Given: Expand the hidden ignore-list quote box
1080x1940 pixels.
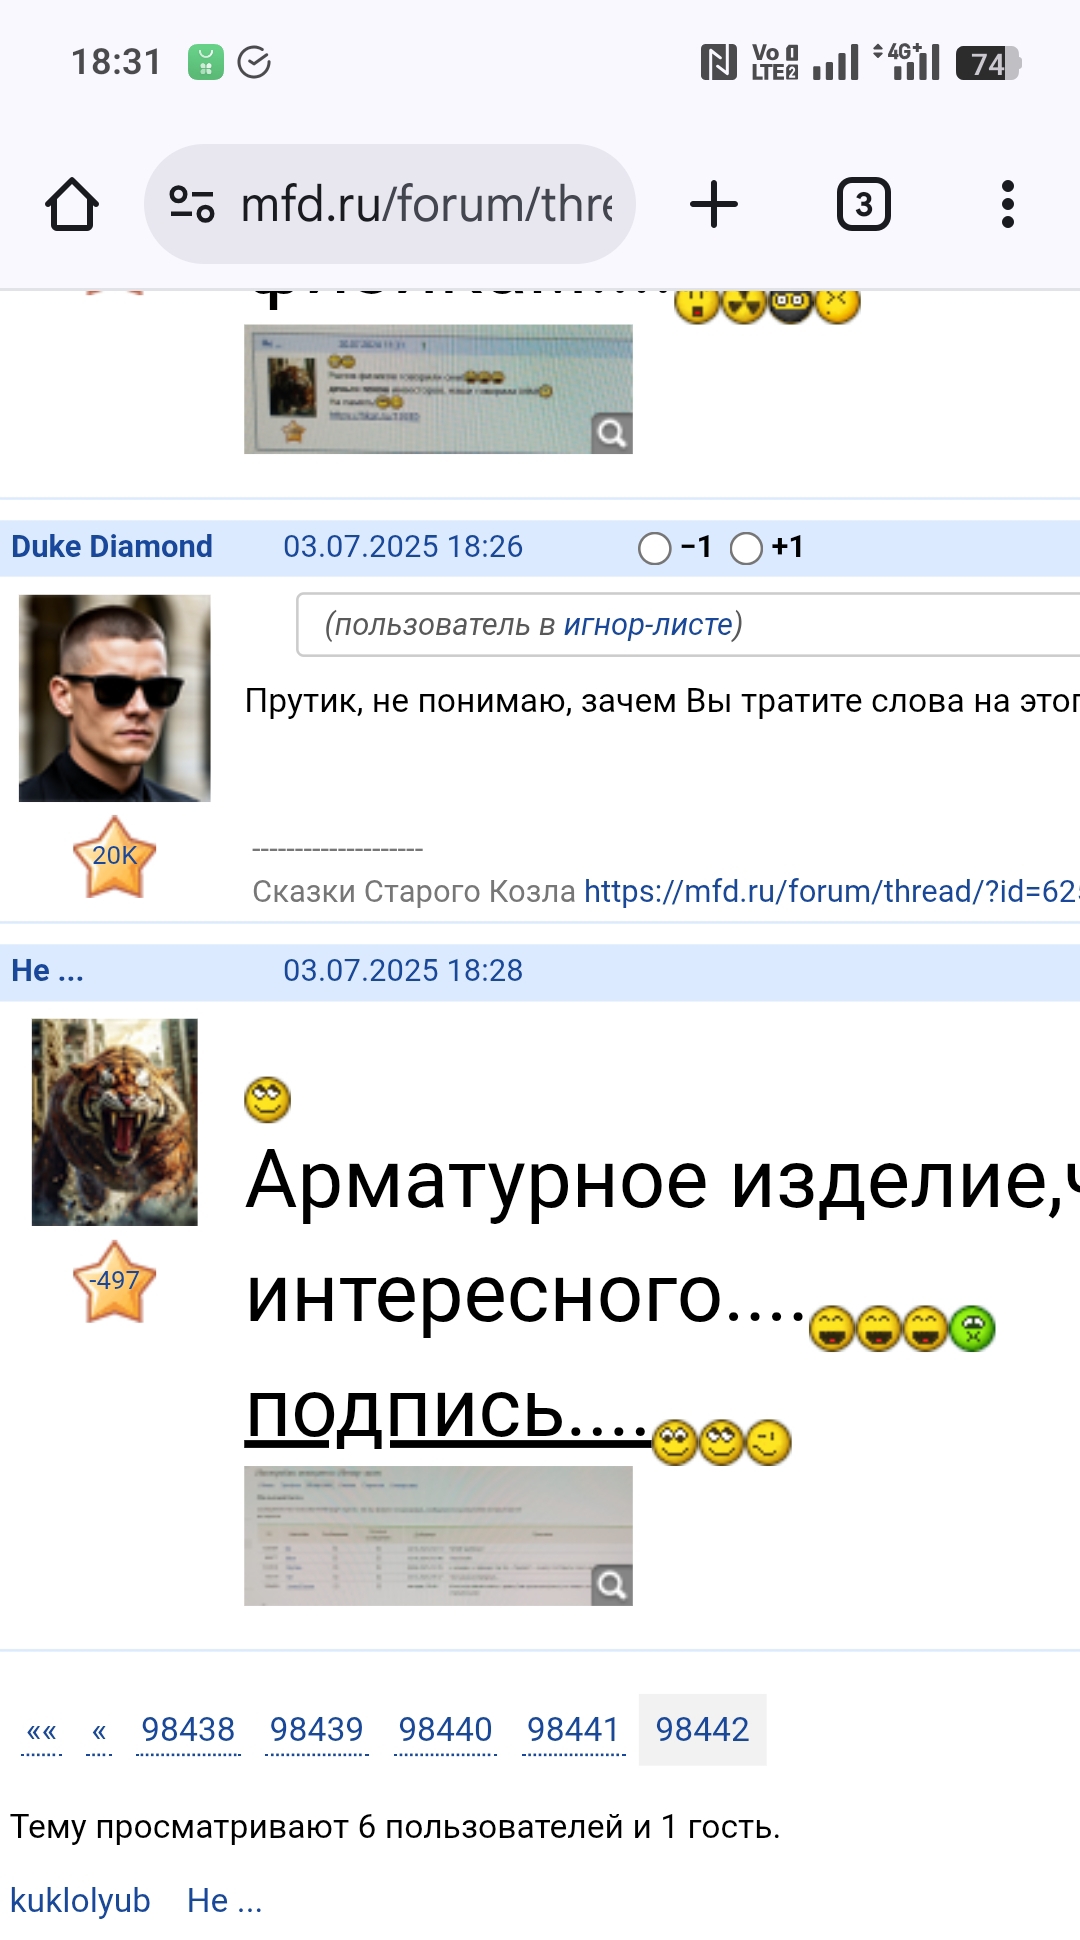Looking at the screenshot, I should [688, 625].
